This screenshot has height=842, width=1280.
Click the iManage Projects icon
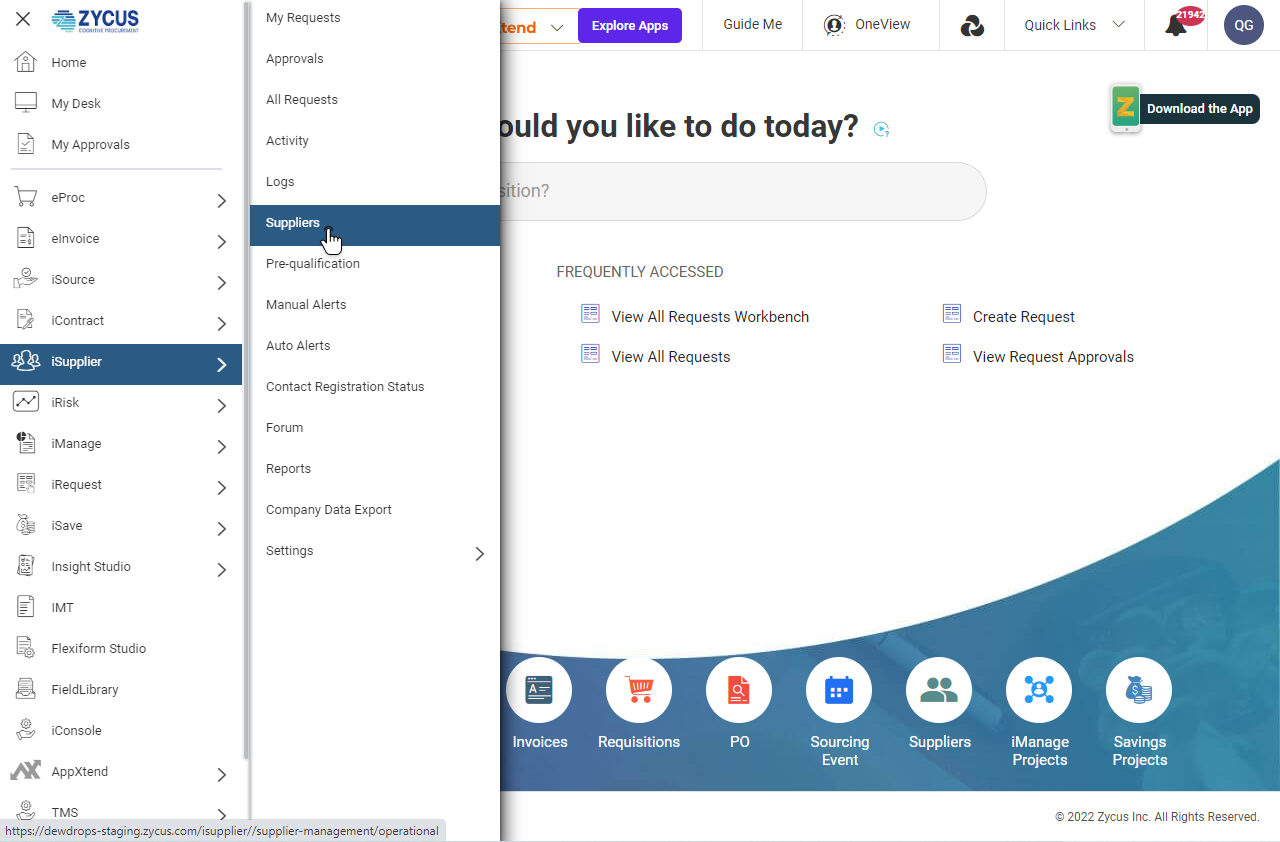[x=1039, y=690]
